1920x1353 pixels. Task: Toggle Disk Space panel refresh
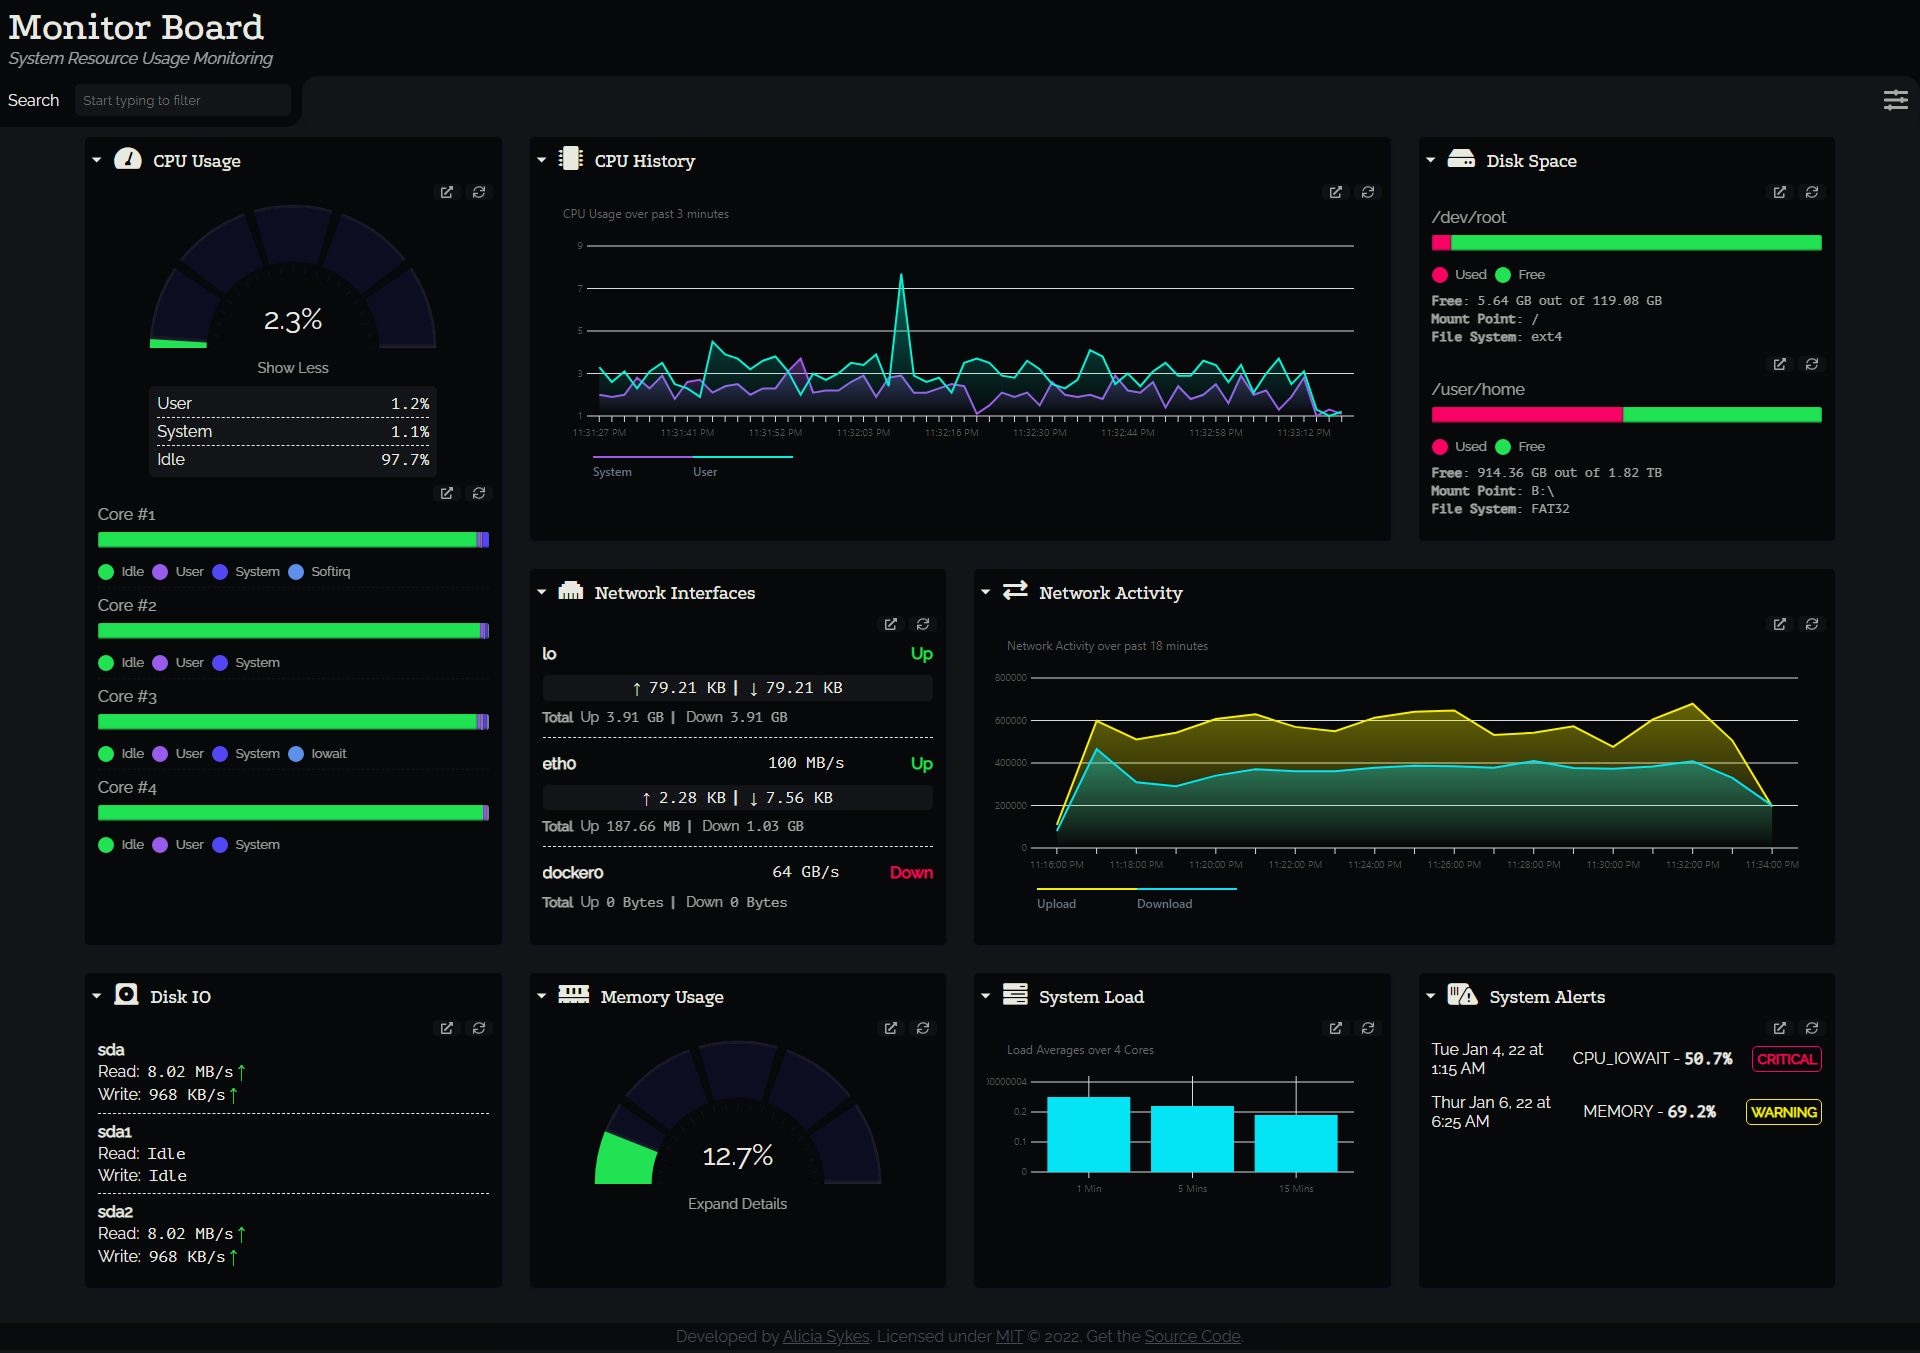[1812, 192]
